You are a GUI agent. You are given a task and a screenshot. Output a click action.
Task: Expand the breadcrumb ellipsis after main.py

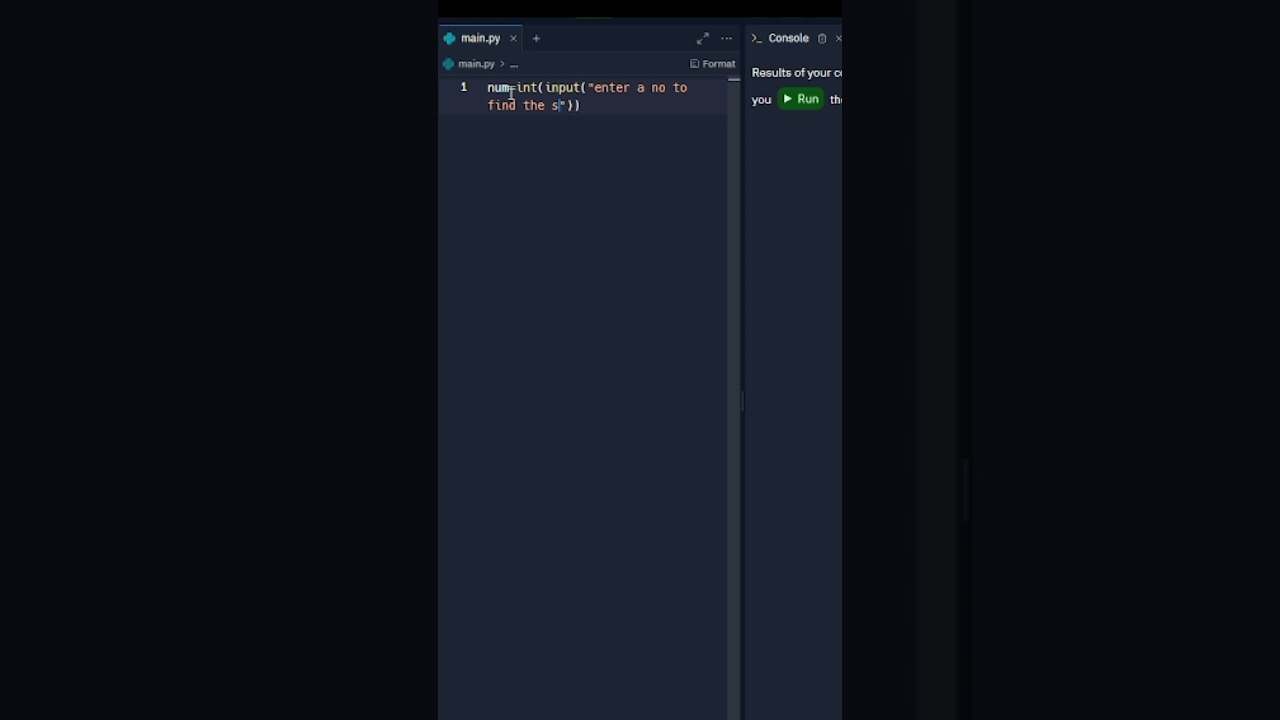[514, 64]
